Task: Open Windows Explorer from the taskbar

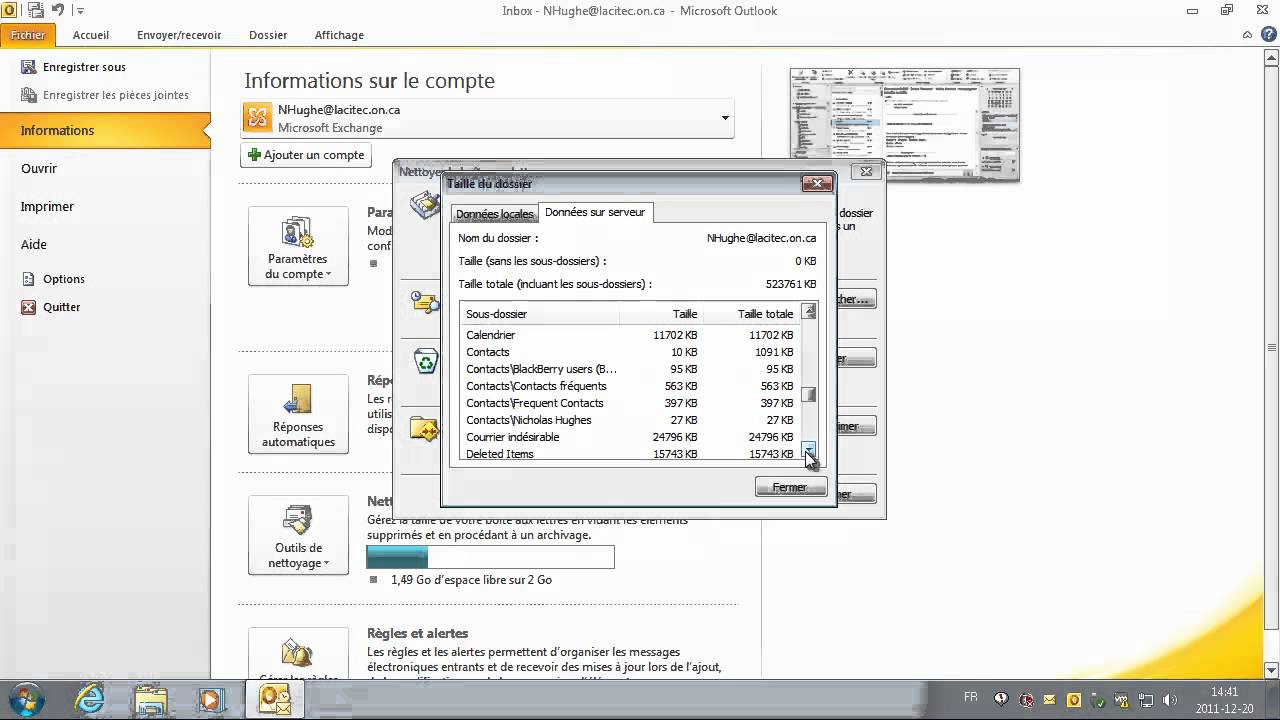Action: [x=150, y=699]
